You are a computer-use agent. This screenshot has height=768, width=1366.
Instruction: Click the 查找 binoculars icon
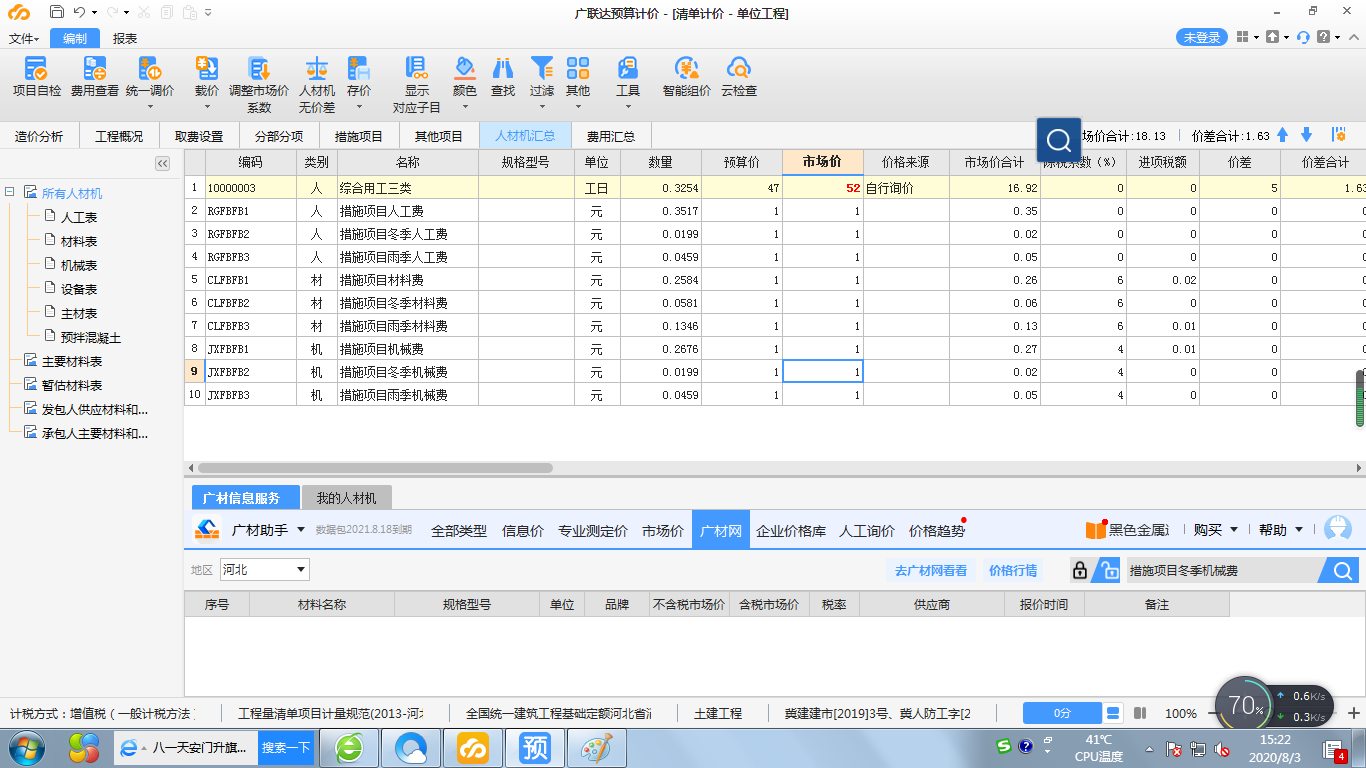click(503, 68)
